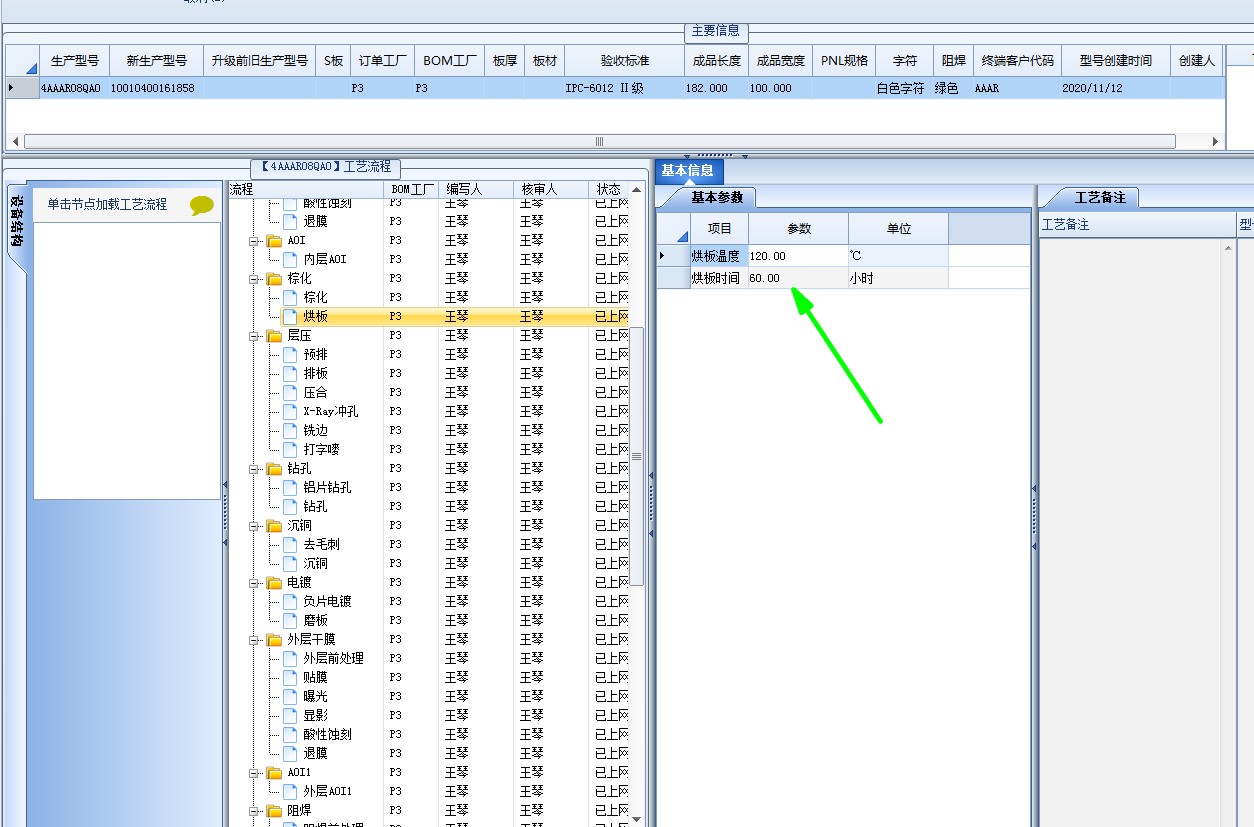This screenshot has height=827, width=1254.
Task: Select the 棕化 child process step
Action: (x=315, y=297)
